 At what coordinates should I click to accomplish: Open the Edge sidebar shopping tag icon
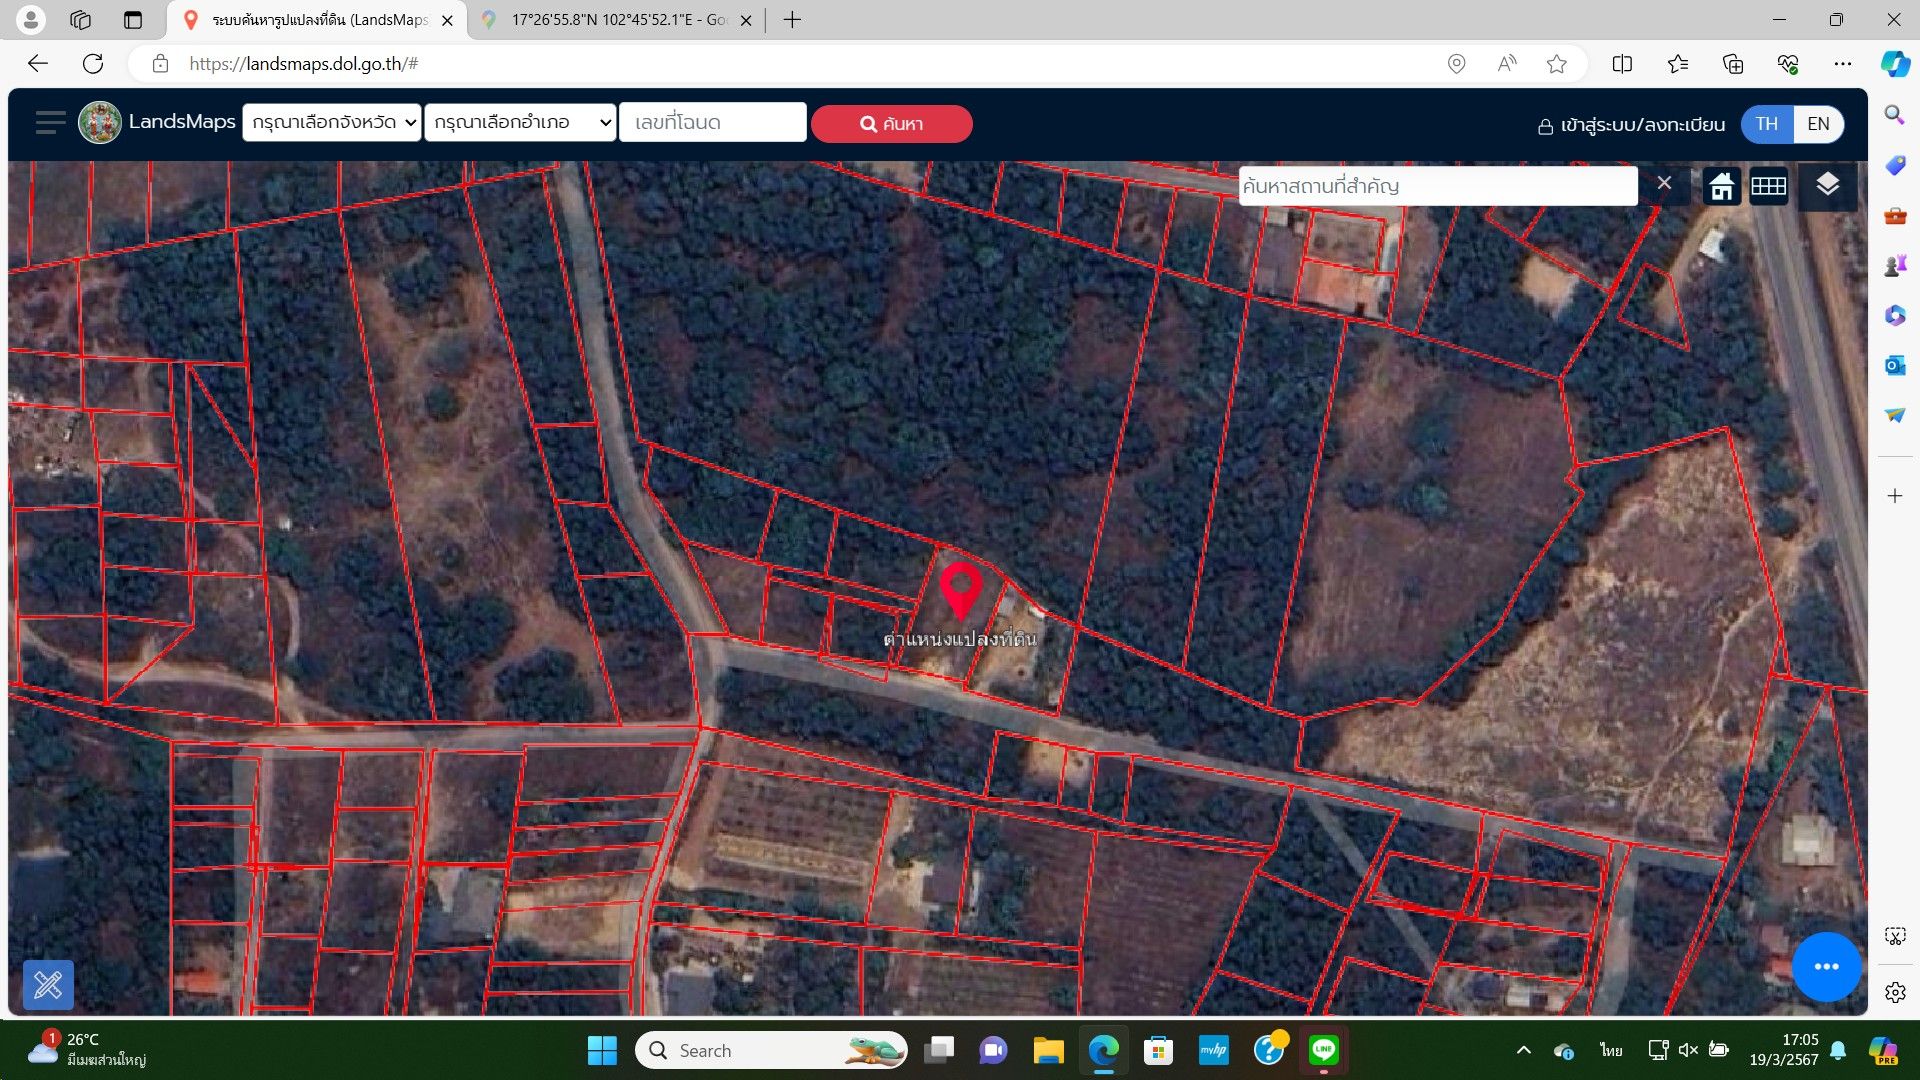click(1894, 165)
